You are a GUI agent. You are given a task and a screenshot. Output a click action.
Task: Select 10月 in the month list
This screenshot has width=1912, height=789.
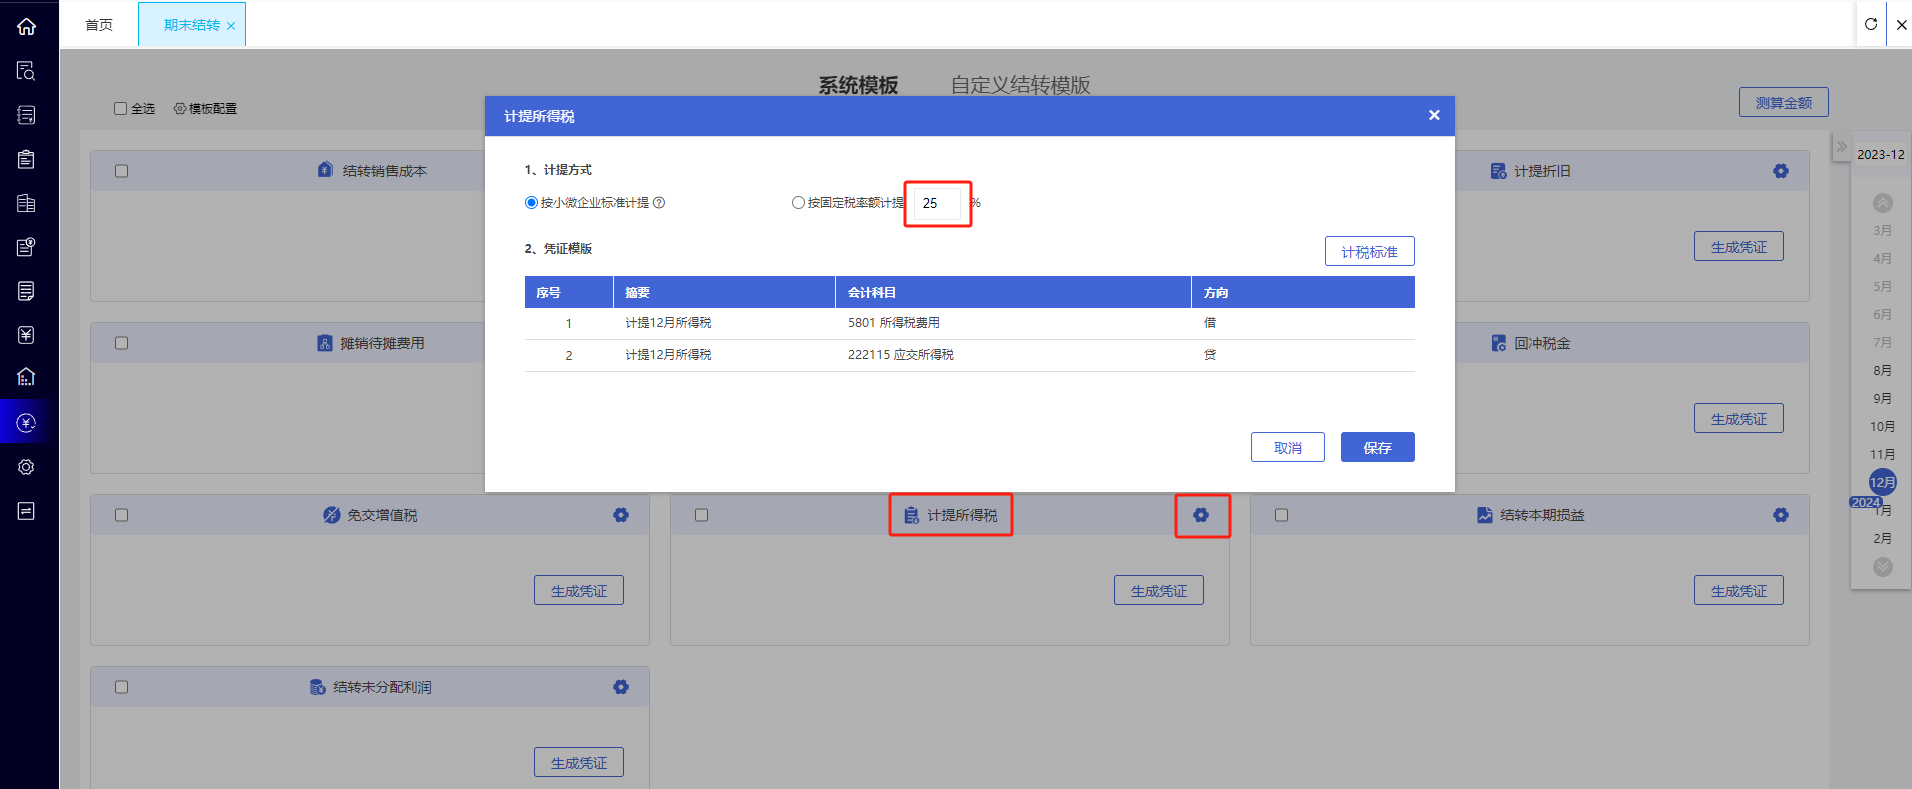[x=1883, y=426]
